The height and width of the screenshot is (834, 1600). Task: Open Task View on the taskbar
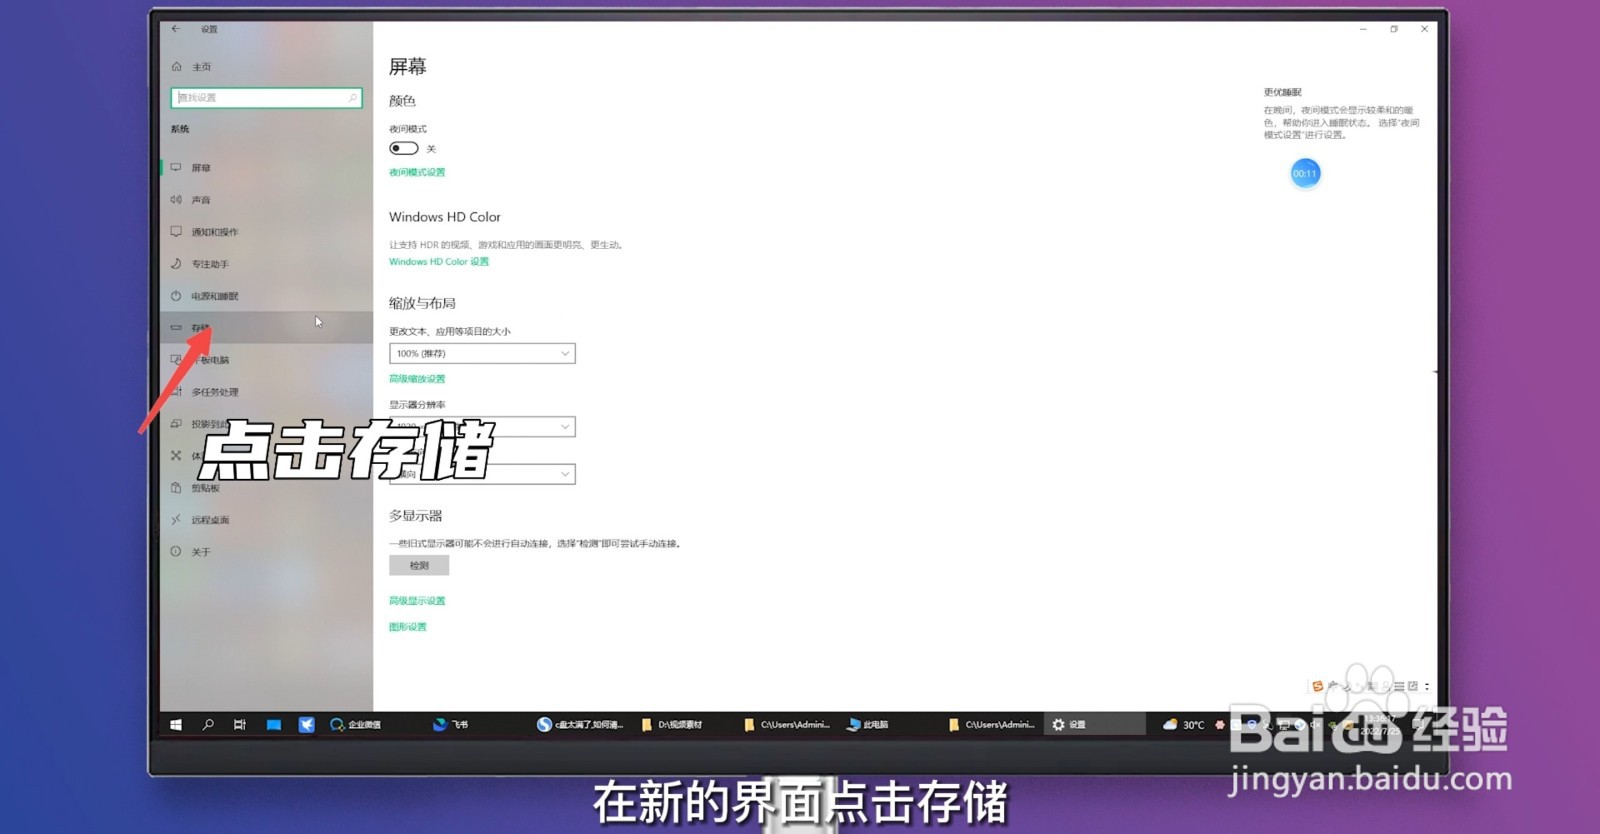click(240, 725)
